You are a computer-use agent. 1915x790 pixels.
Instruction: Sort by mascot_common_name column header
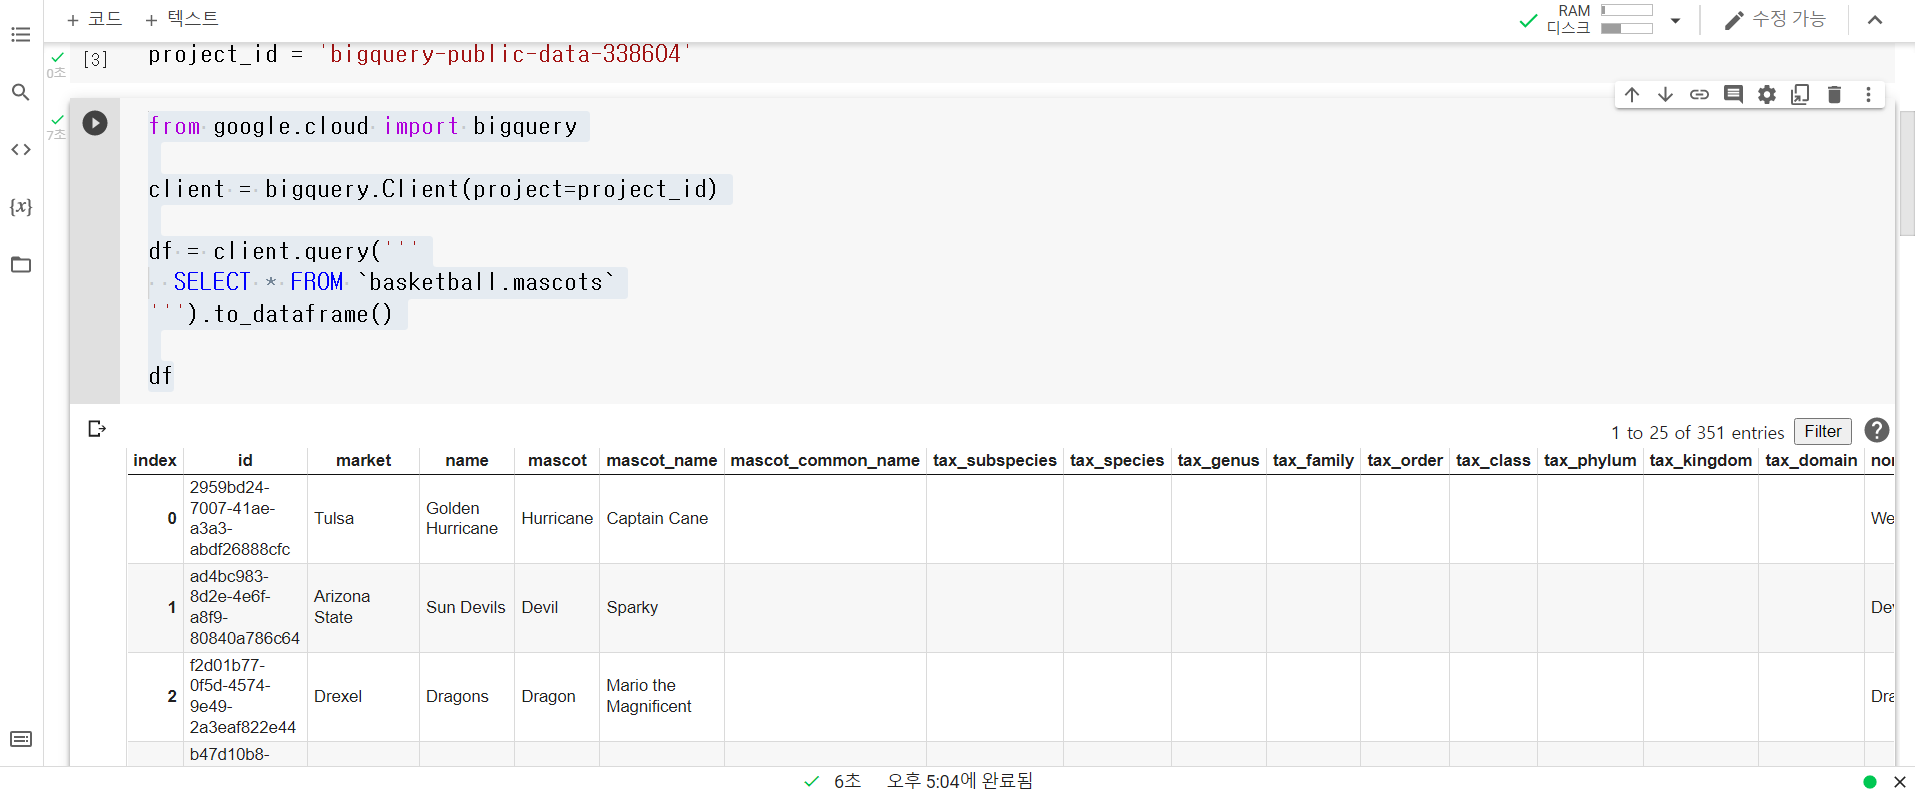825,460
